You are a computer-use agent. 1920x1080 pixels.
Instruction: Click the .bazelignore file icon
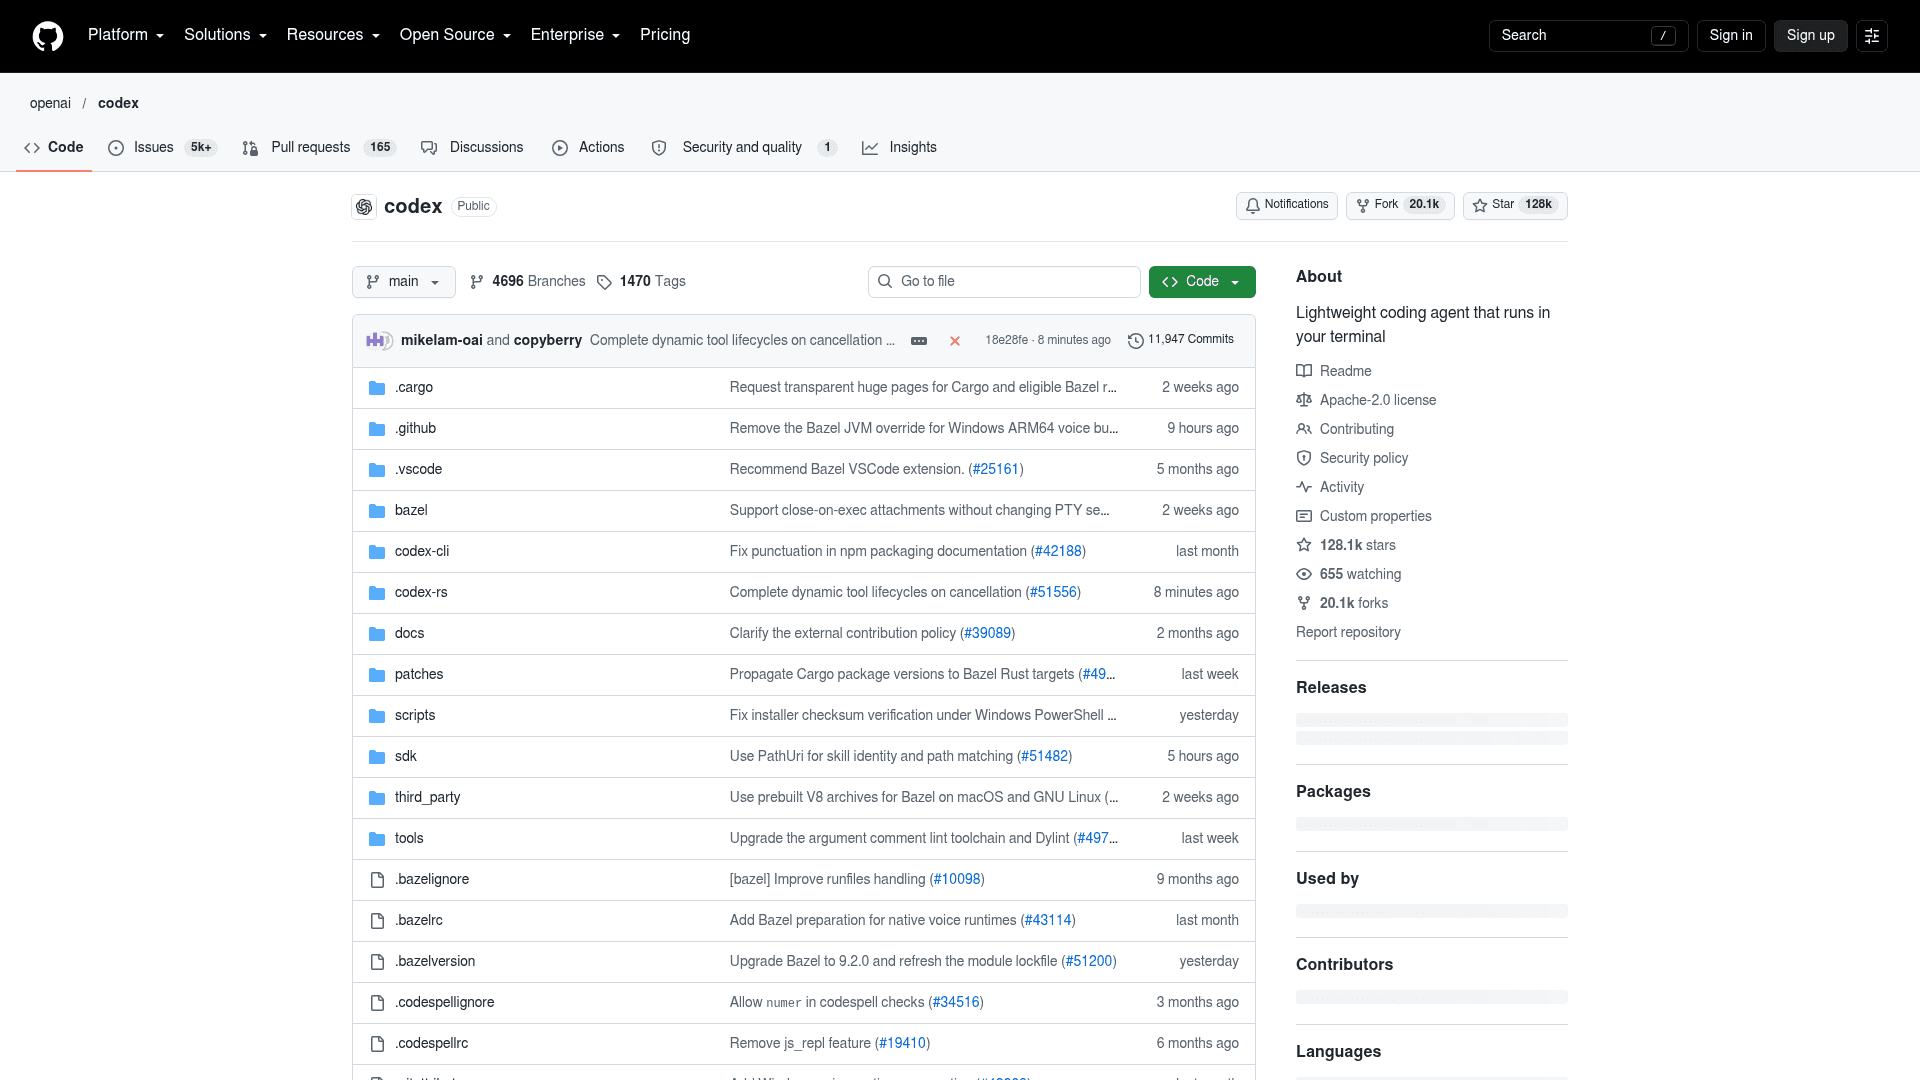pos(377,880)
